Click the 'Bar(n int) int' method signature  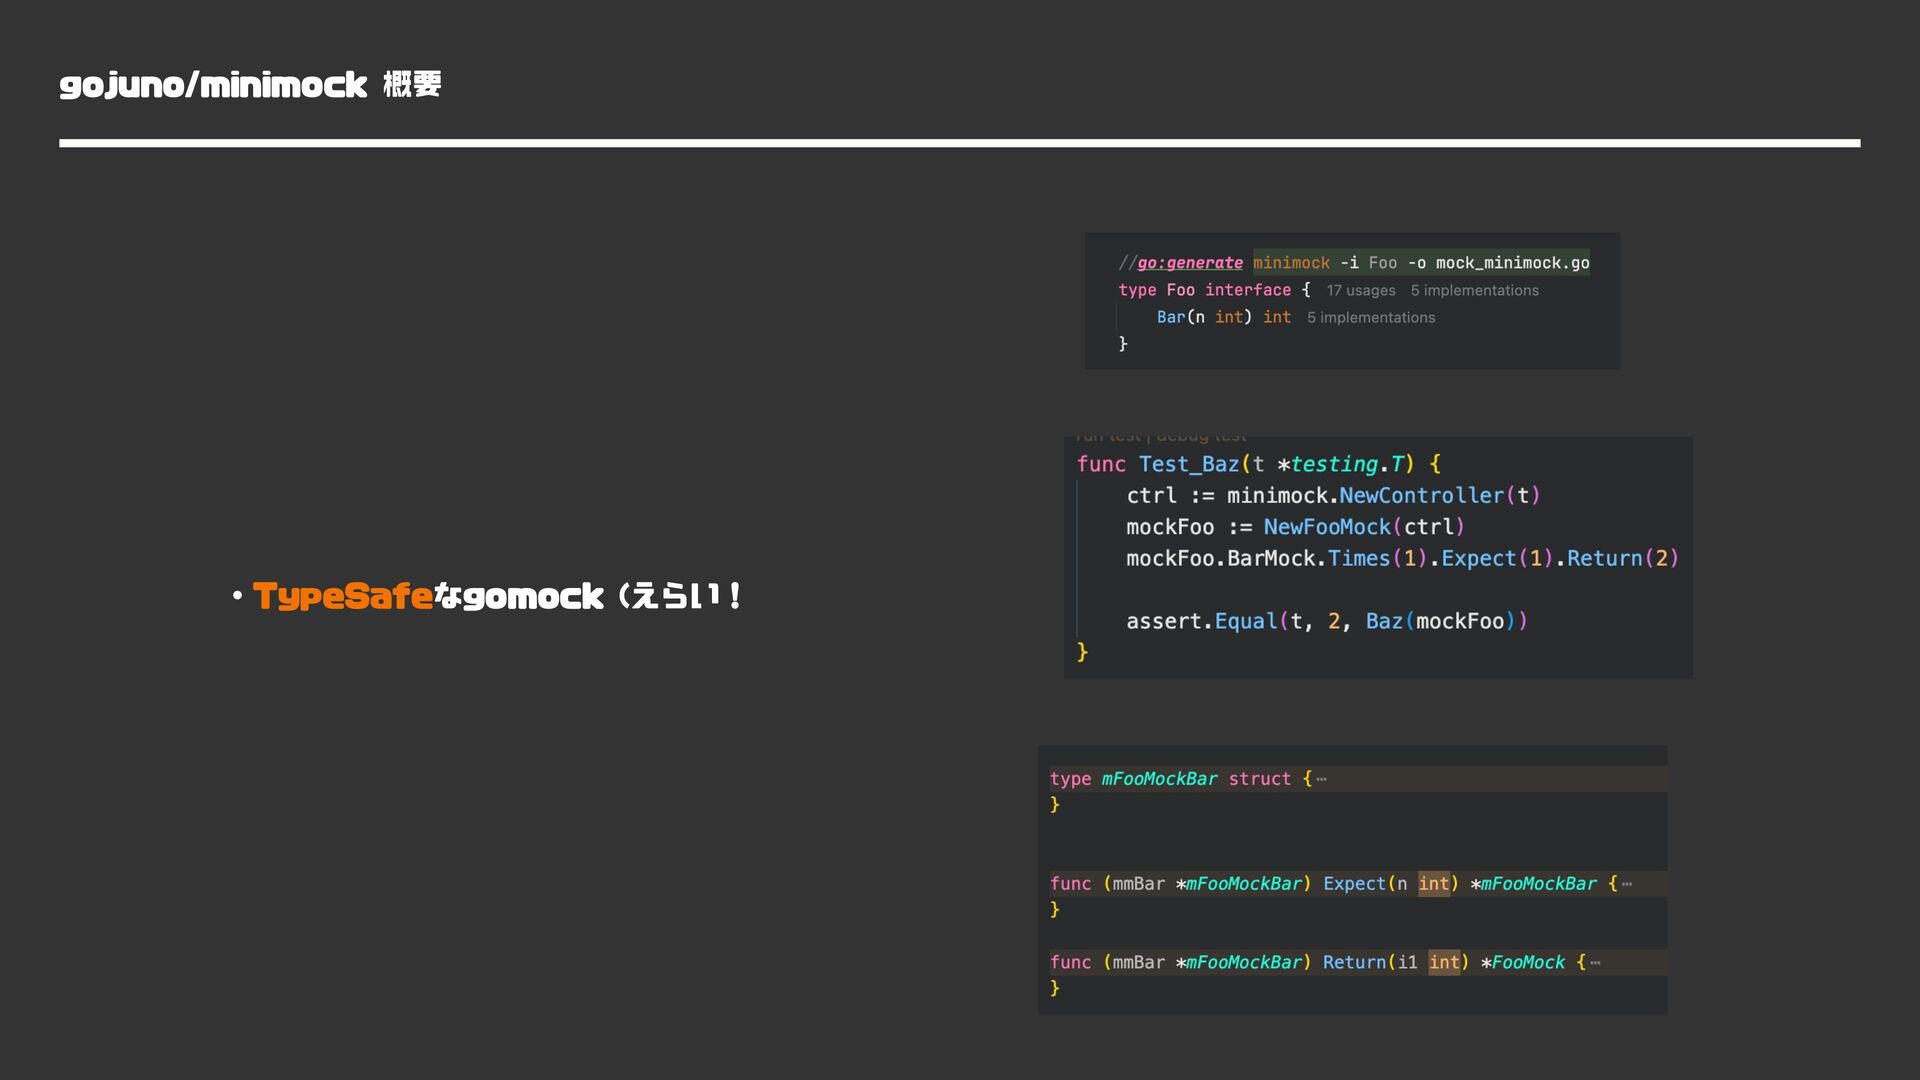click(1223, 317)
